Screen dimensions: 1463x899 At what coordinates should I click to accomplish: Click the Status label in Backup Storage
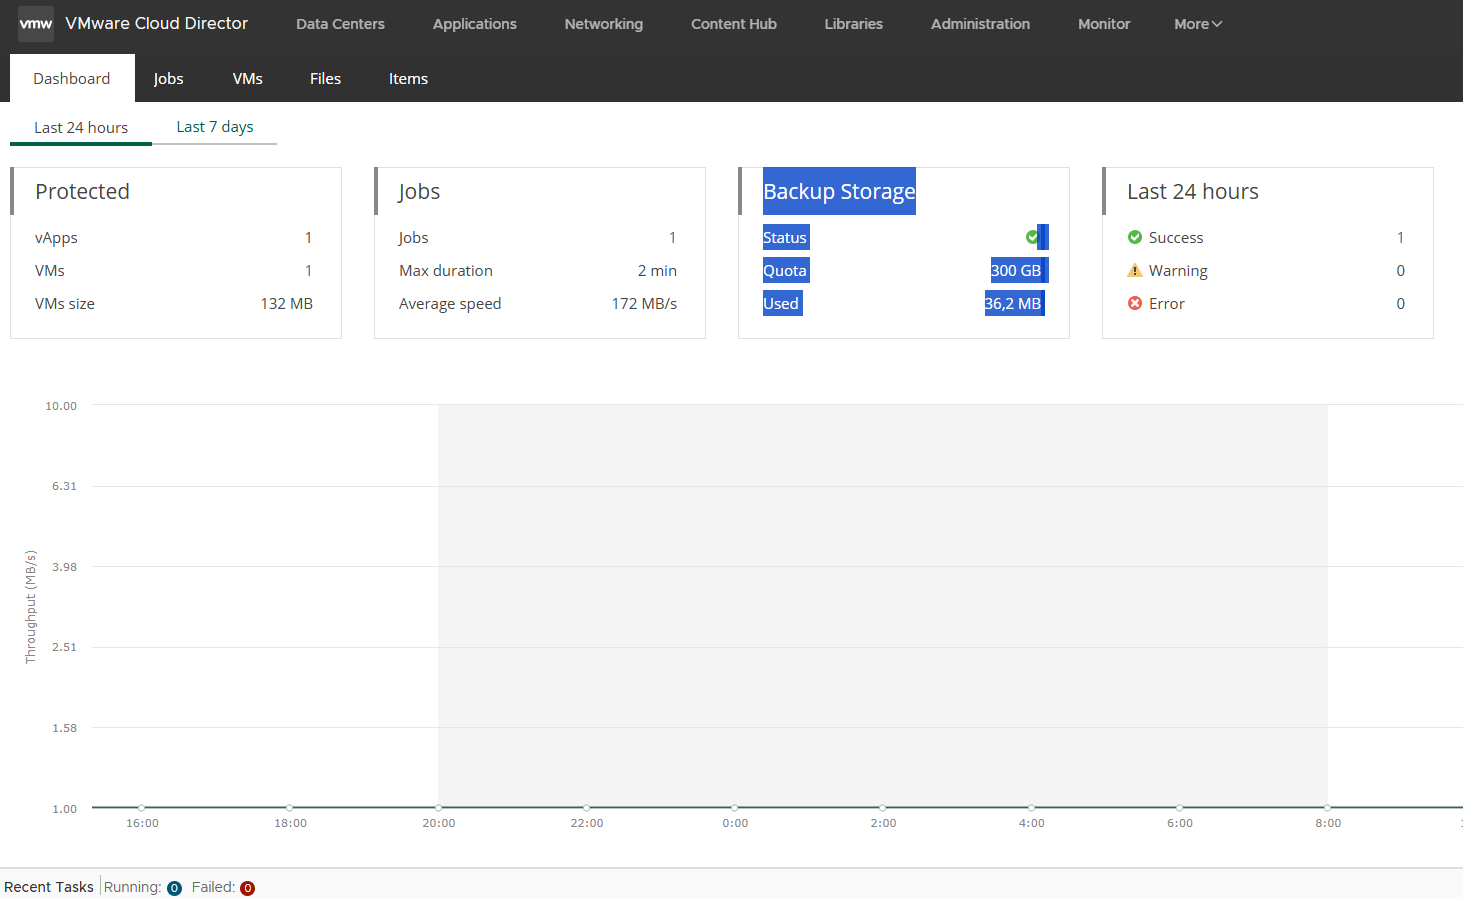[785, 237]
